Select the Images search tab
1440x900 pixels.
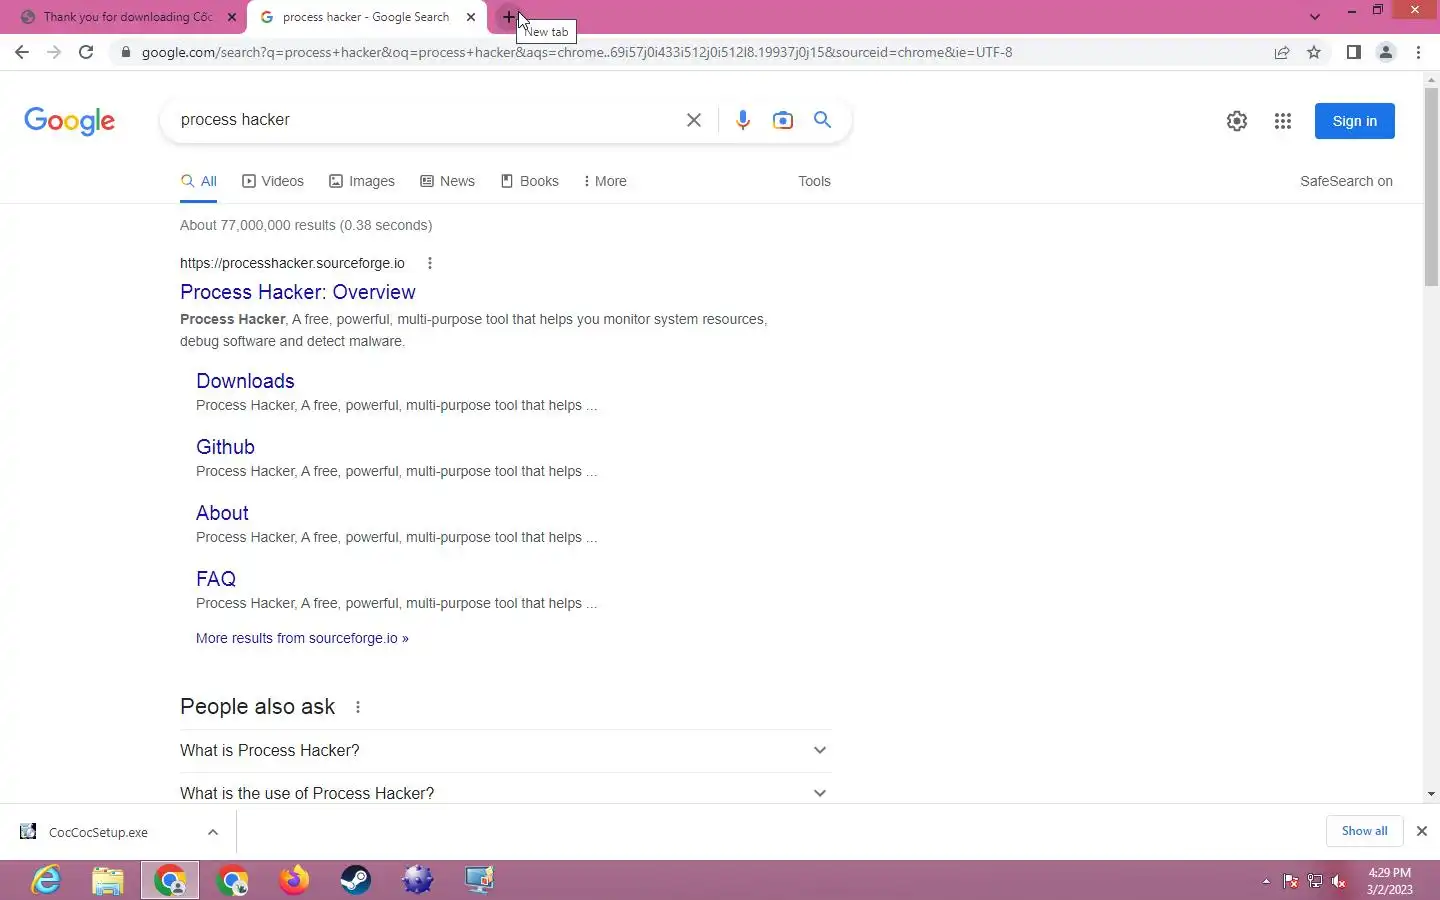pyautogui.click(x=362, y=181)
